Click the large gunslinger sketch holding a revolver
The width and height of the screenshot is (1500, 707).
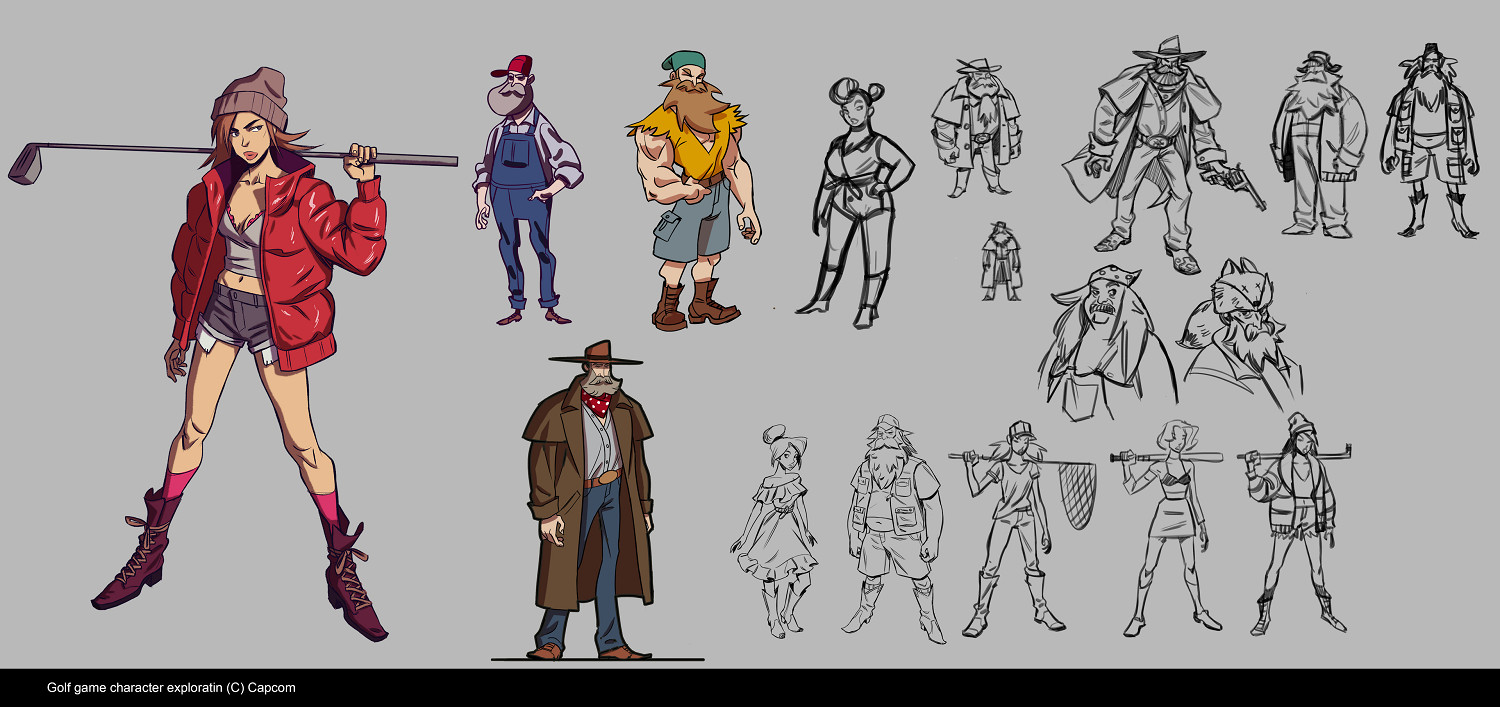tap(1150, 150)
